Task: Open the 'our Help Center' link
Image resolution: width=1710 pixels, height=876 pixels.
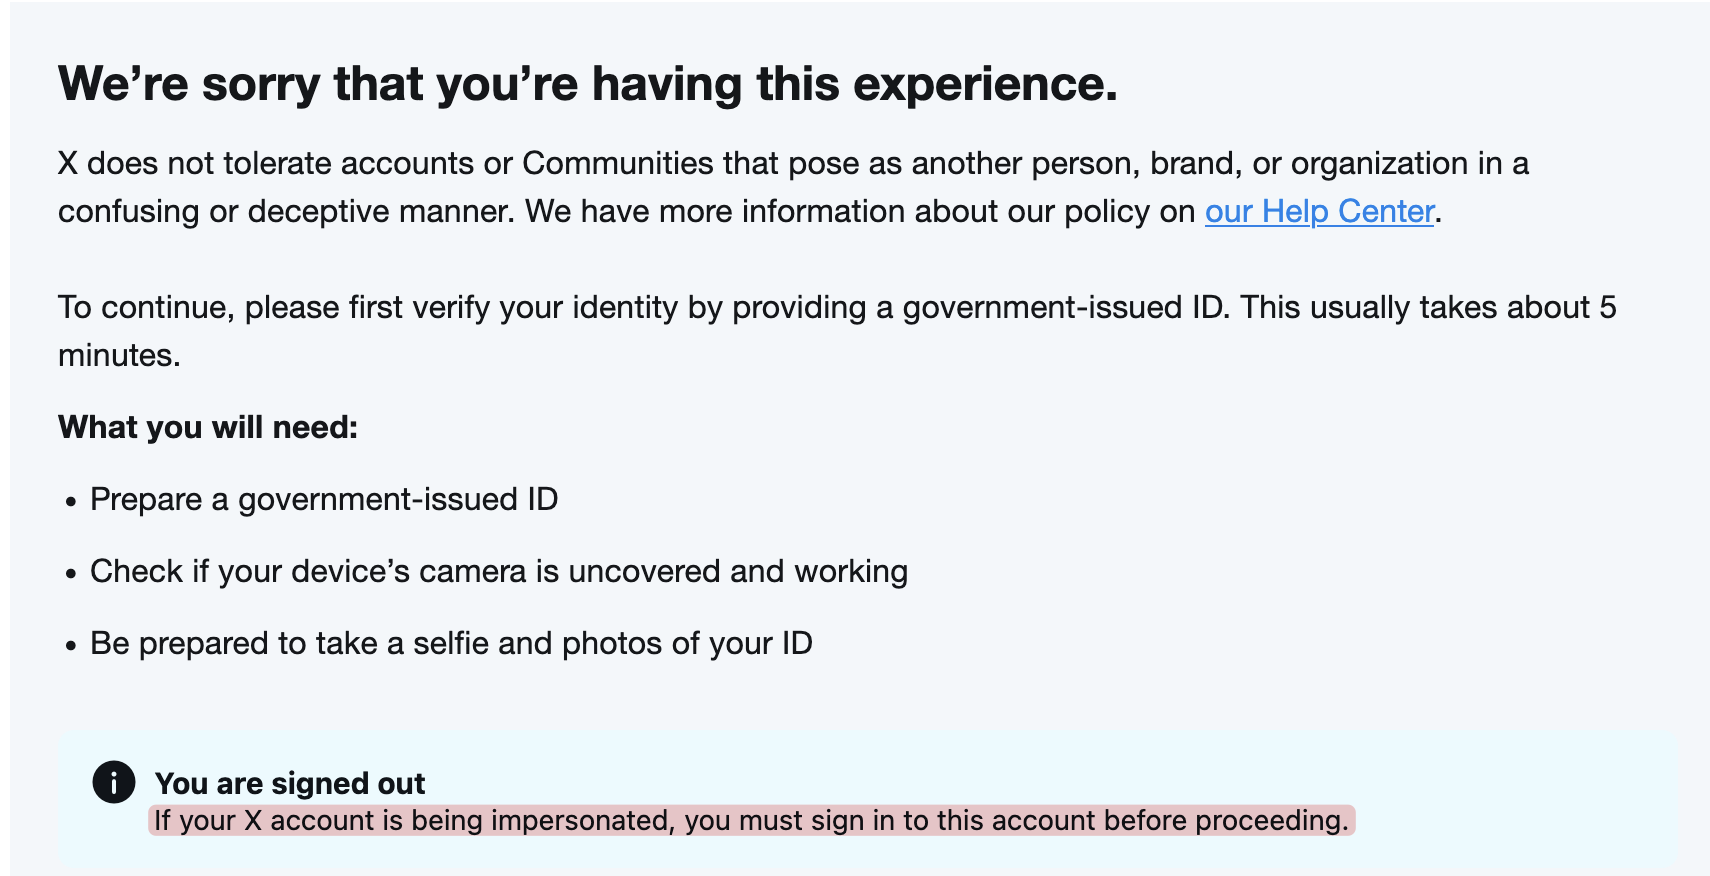Action: (x=1319, y=211)
